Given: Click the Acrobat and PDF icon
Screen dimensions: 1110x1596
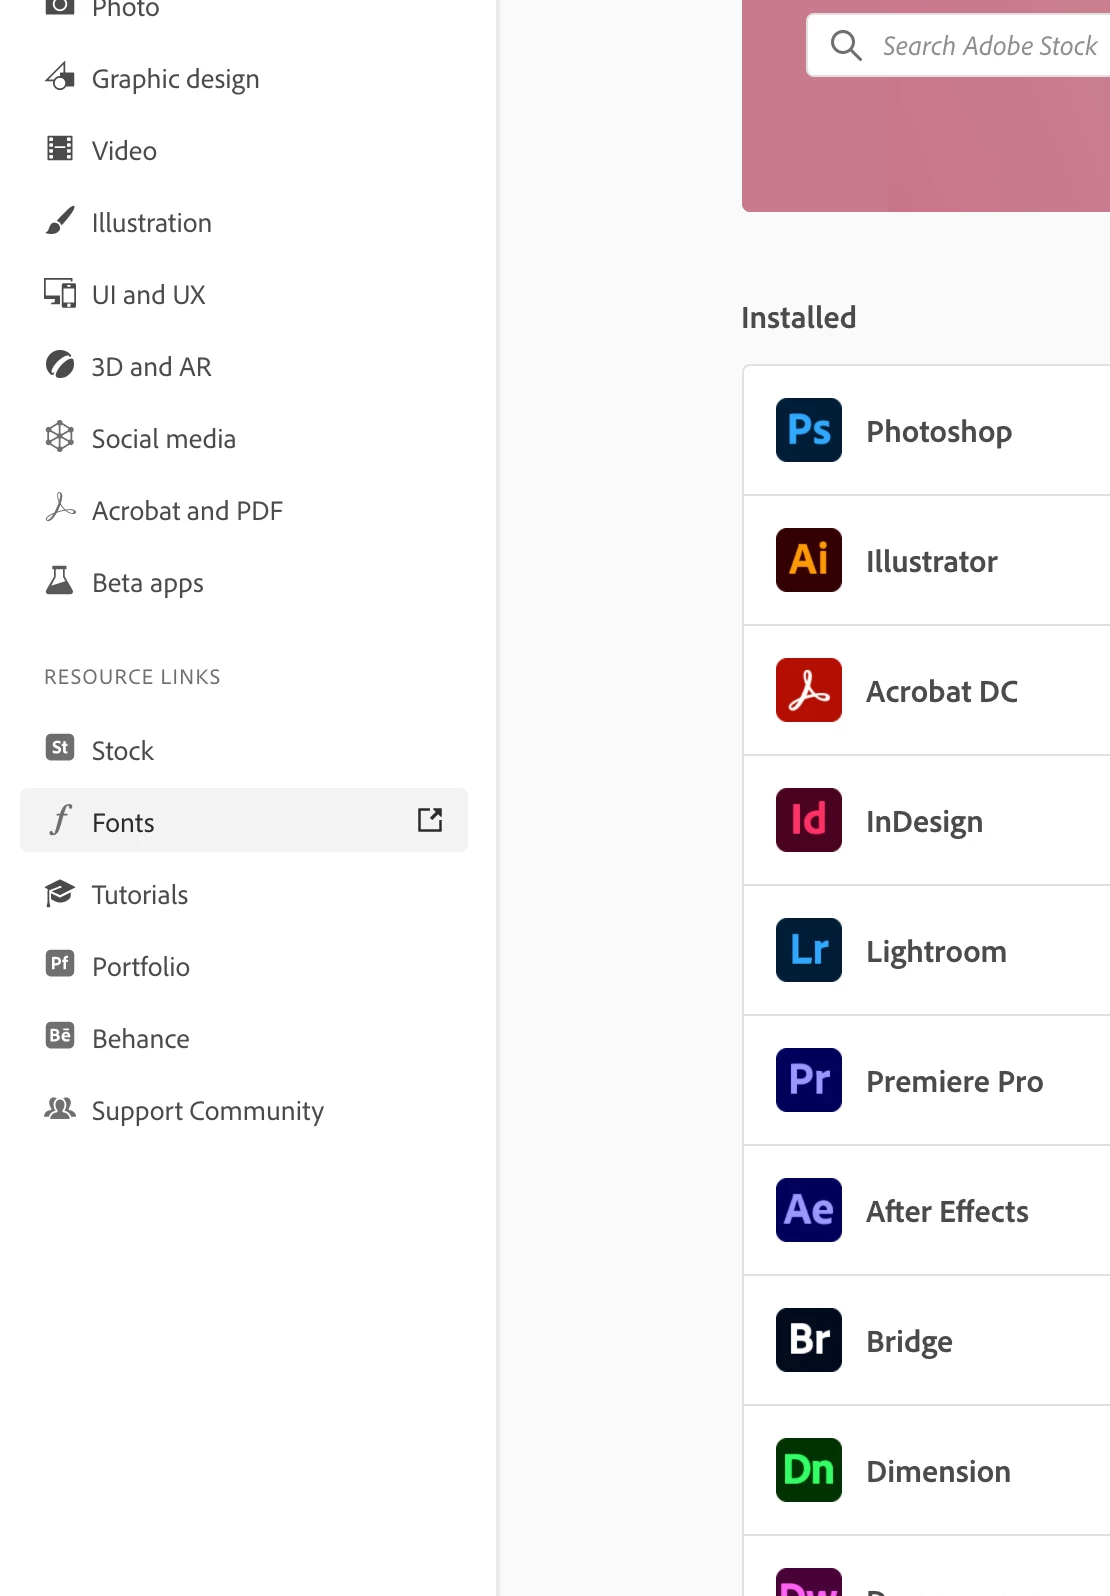Looking at the screenshot, I should (x=60, y=508).
